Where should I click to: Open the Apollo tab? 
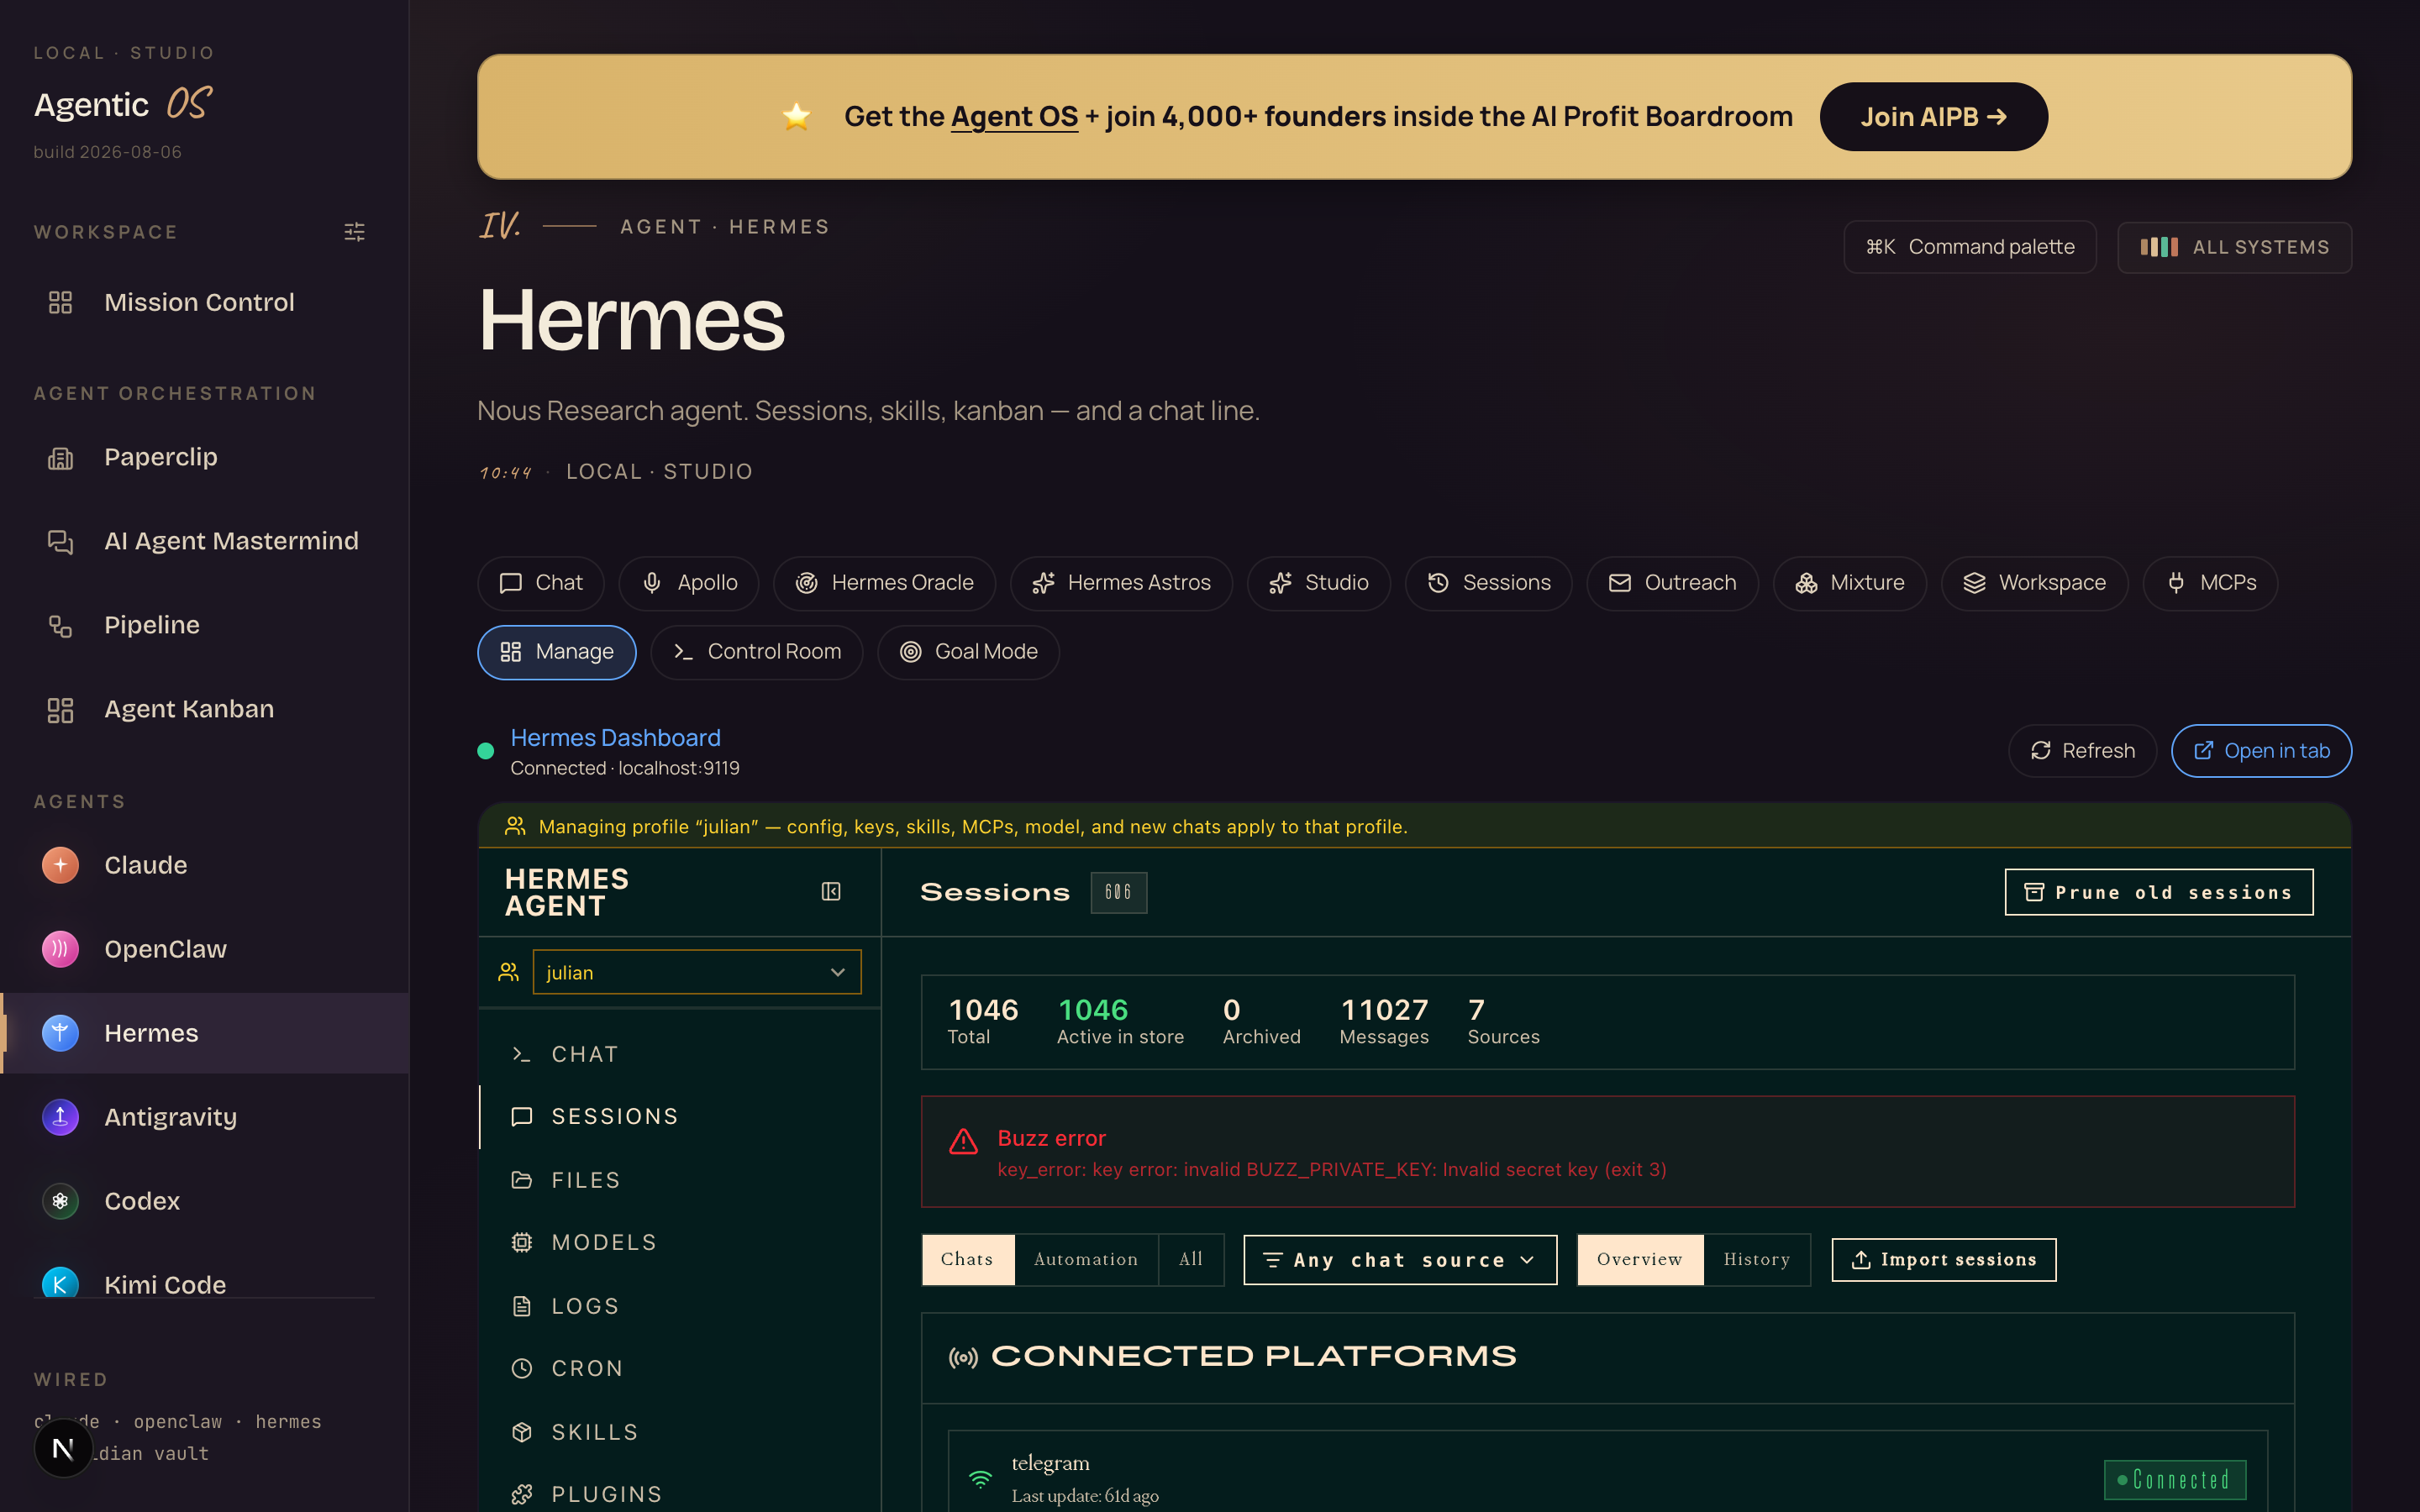tap(689, 583)
